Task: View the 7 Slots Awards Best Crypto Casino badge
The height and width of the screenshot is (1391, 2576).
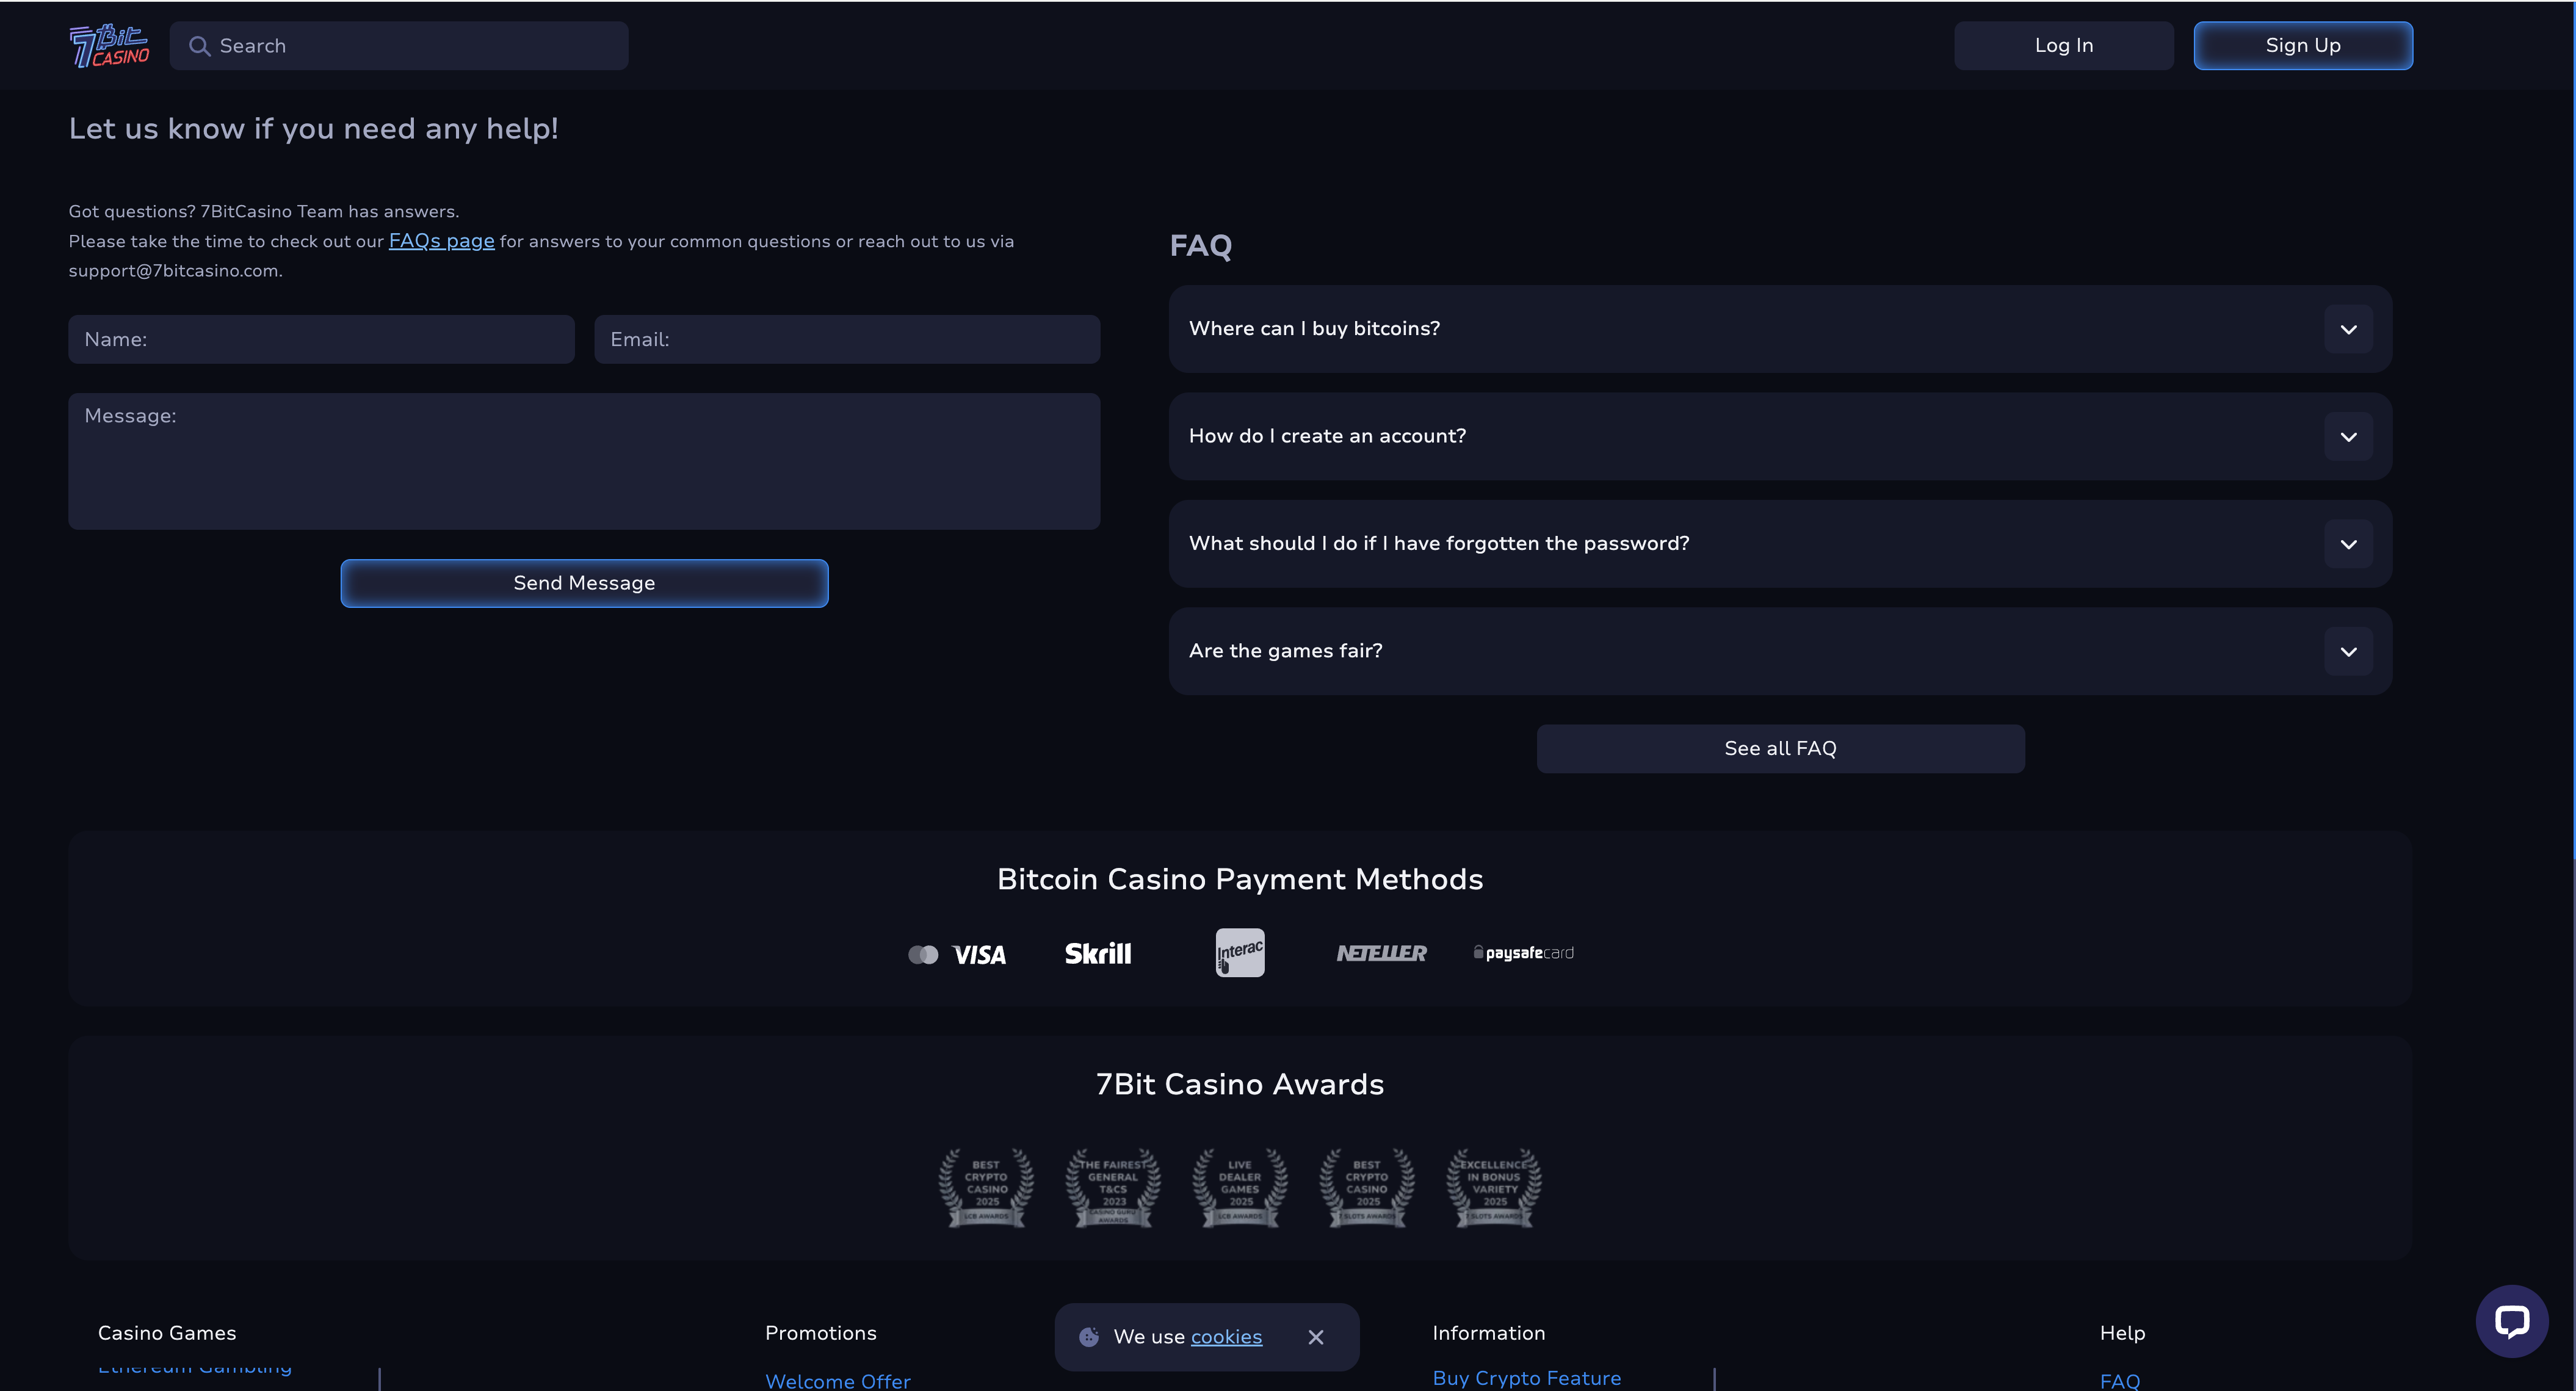Action: 1367,1188
